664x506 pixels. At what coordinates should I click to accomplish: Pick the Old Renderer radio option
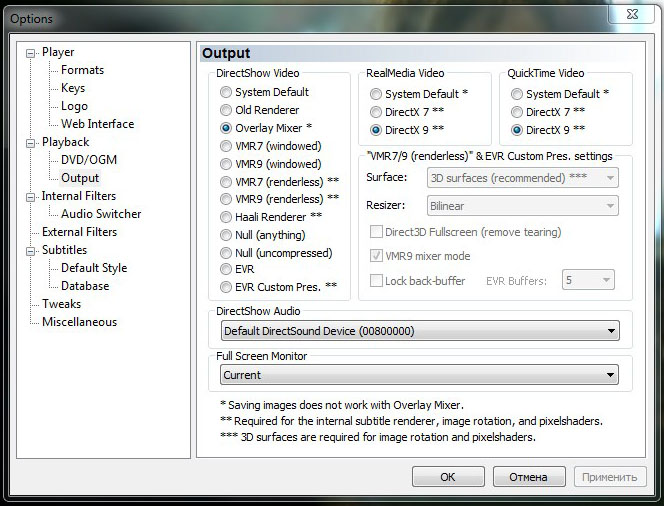[x=226, y=110]
